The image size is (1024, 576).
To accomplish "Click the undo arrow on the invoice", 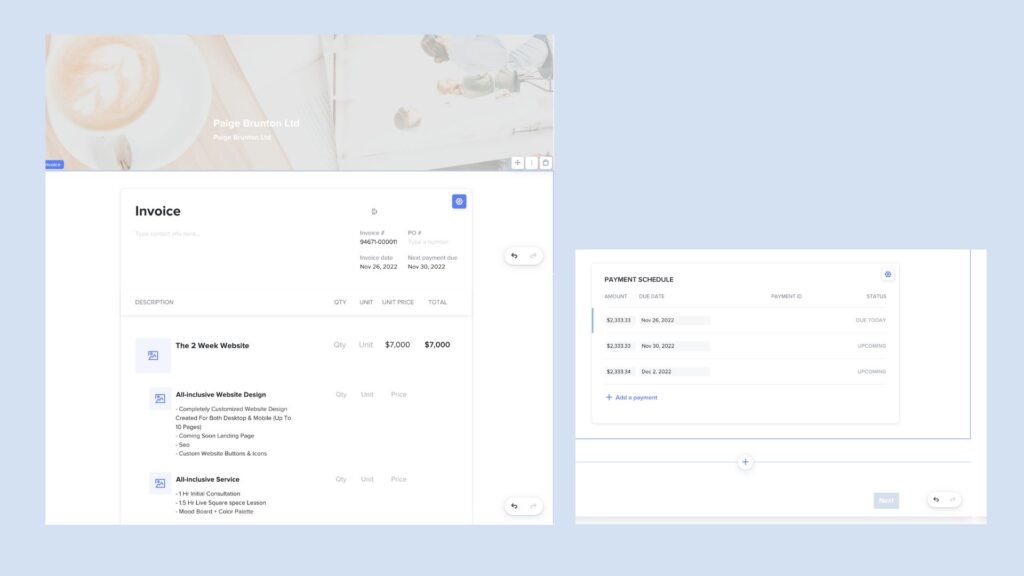I will tap(514, 256).
